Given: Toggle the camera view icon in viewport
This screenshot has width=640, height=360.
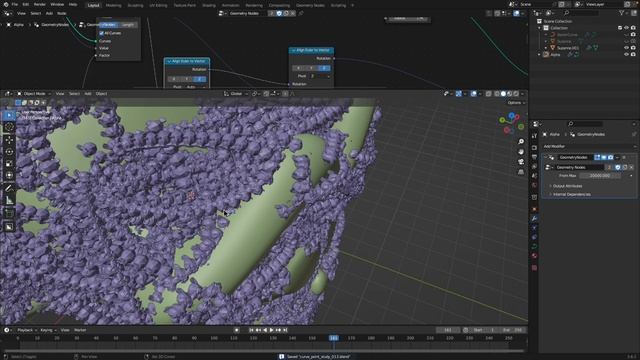Looking at the screenshot, I should click(x=521, y=162).
